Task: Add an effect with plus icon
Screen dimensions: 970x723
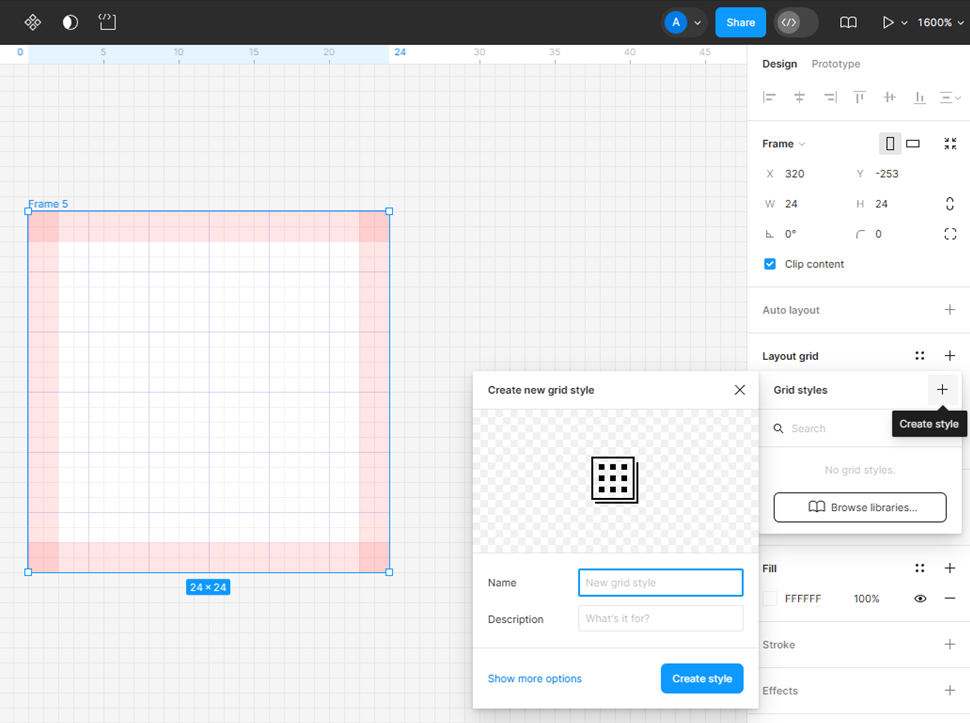Action: [950, 690]
